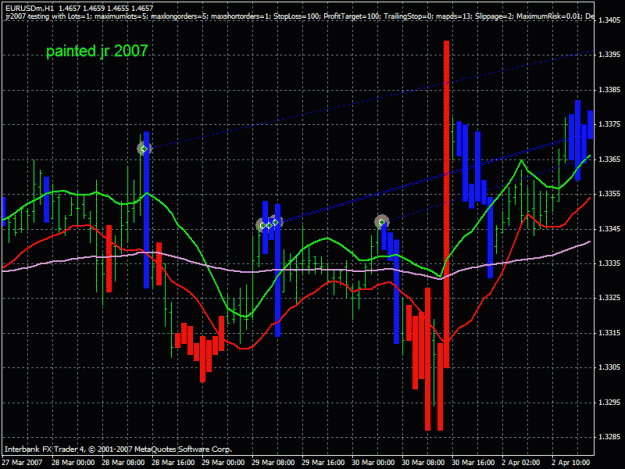Click the Interbank FX Trader 4 copyright text
The width and height of the screenshot is (625, 469).
pos(118,449)
